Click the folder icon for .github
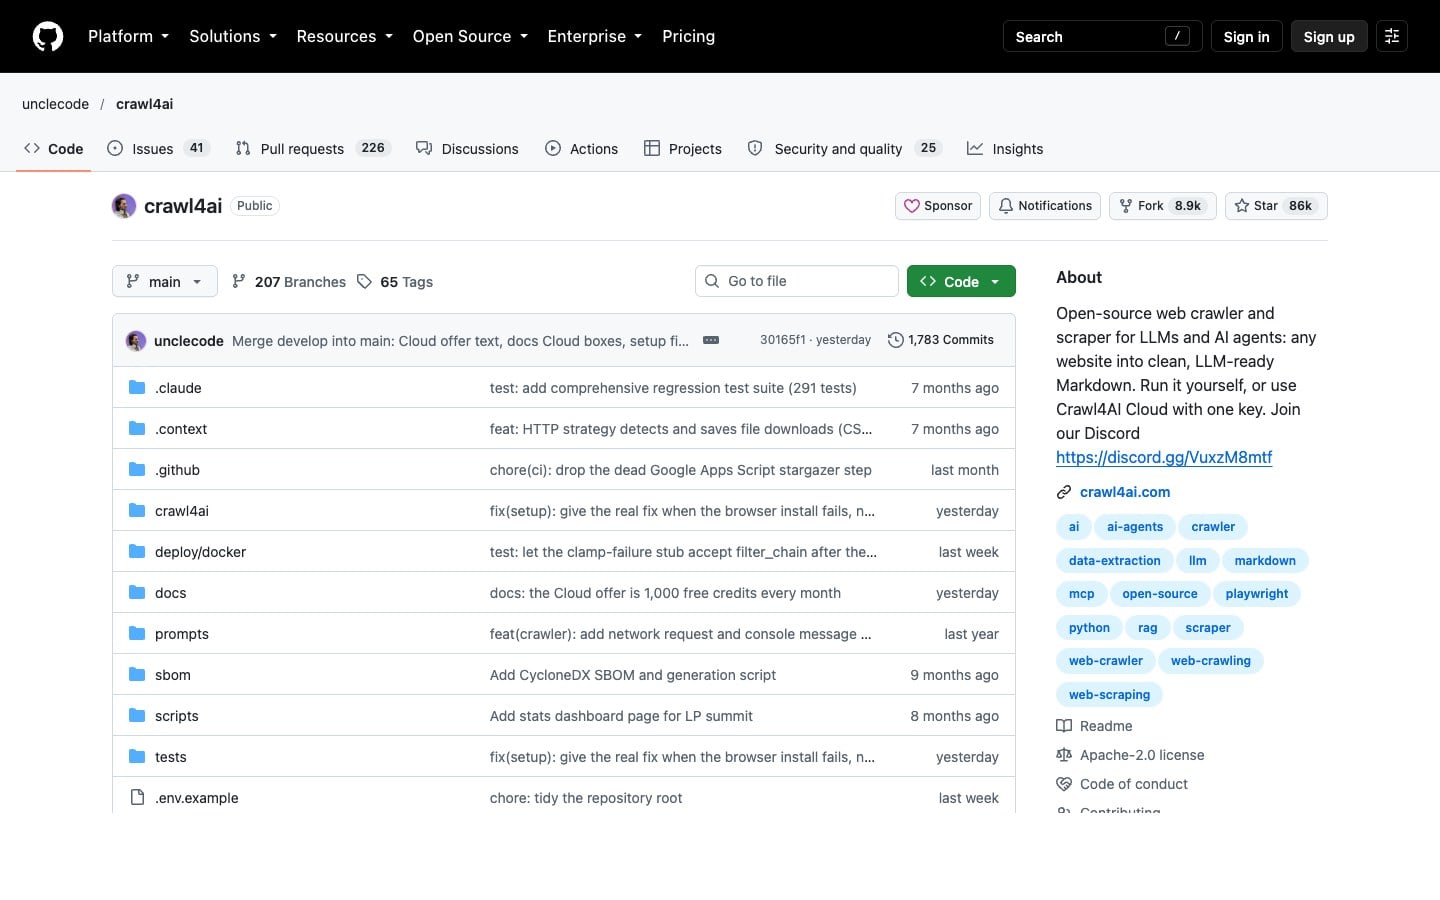 click(137, 469)
